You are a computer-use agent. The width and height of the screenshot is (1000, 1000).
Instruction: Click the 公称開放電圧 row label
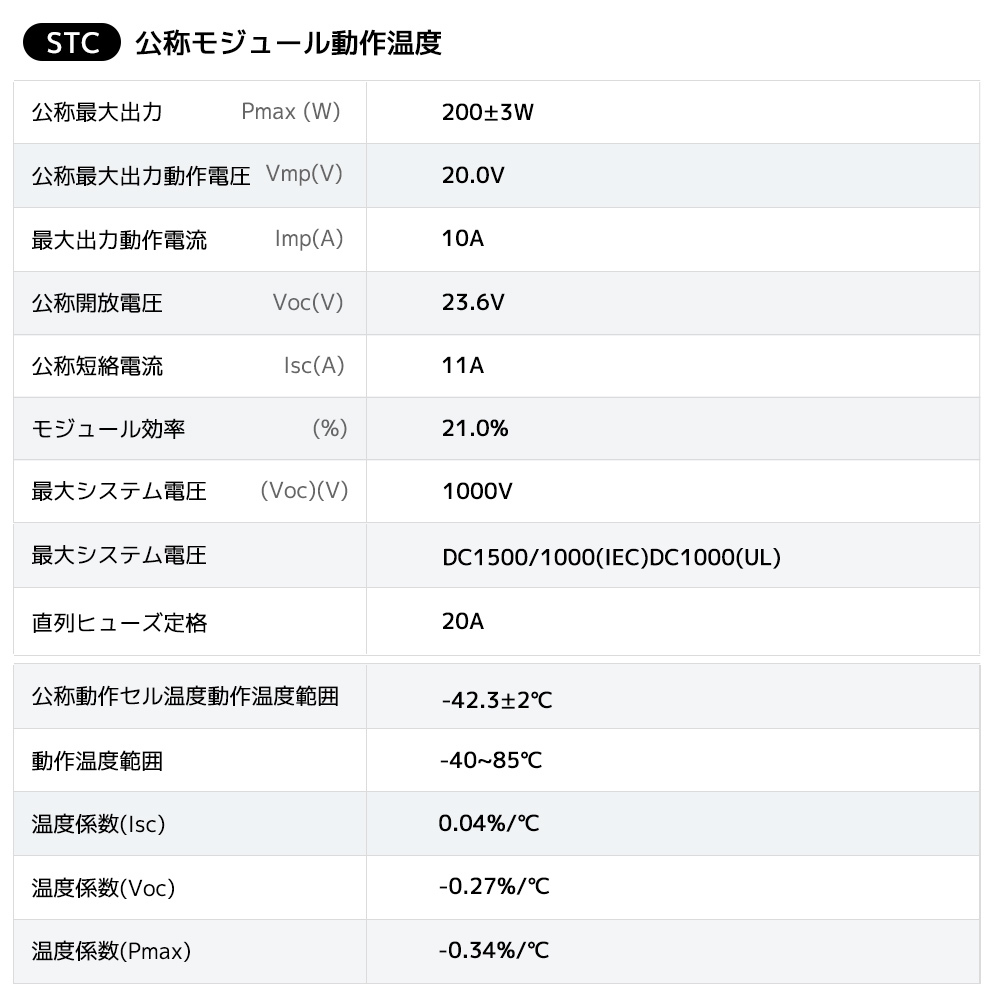pyautogui.click(x=97, y=303)
